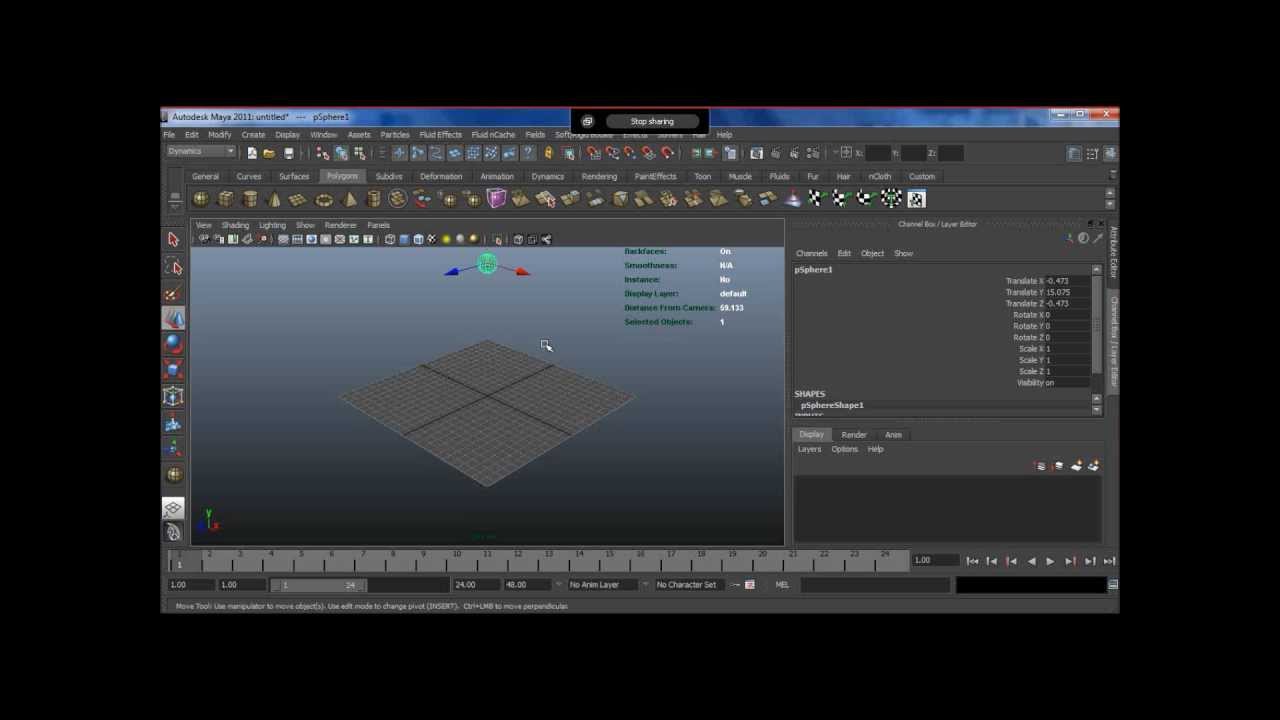Toggle use all lights viewport icon
This screenshot has height=720, width=1280.
pyautogui.click(x=446, y=240)
